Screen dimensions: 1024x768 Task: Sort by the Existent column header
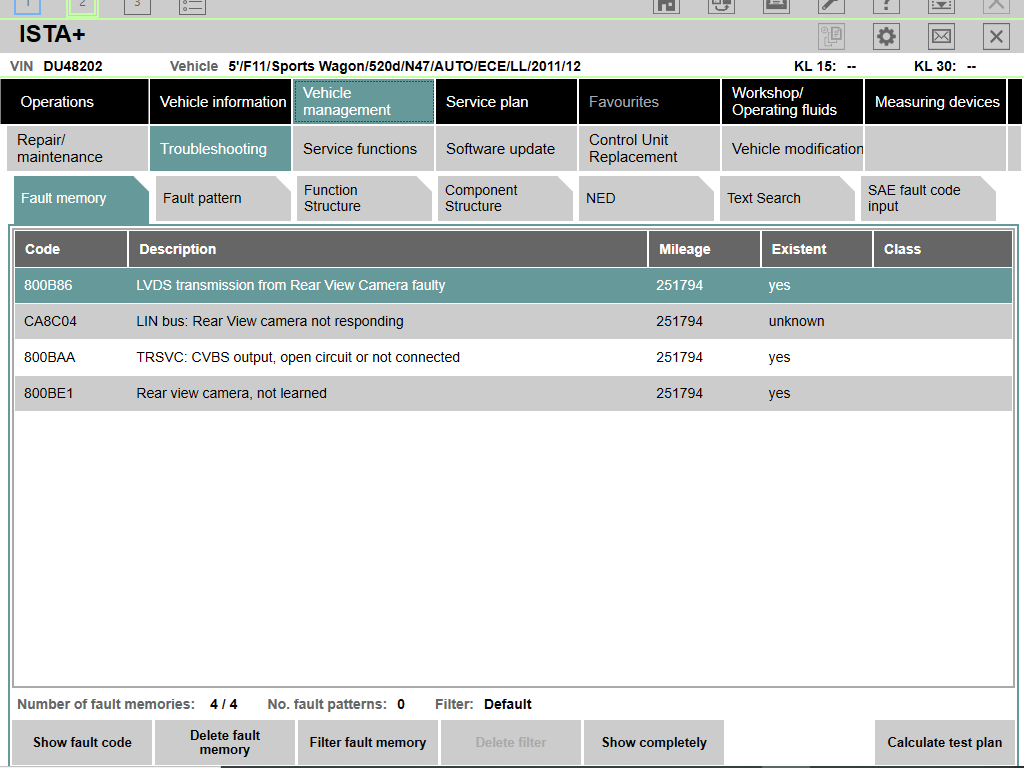pyautogui.click(x=817, y=249)
